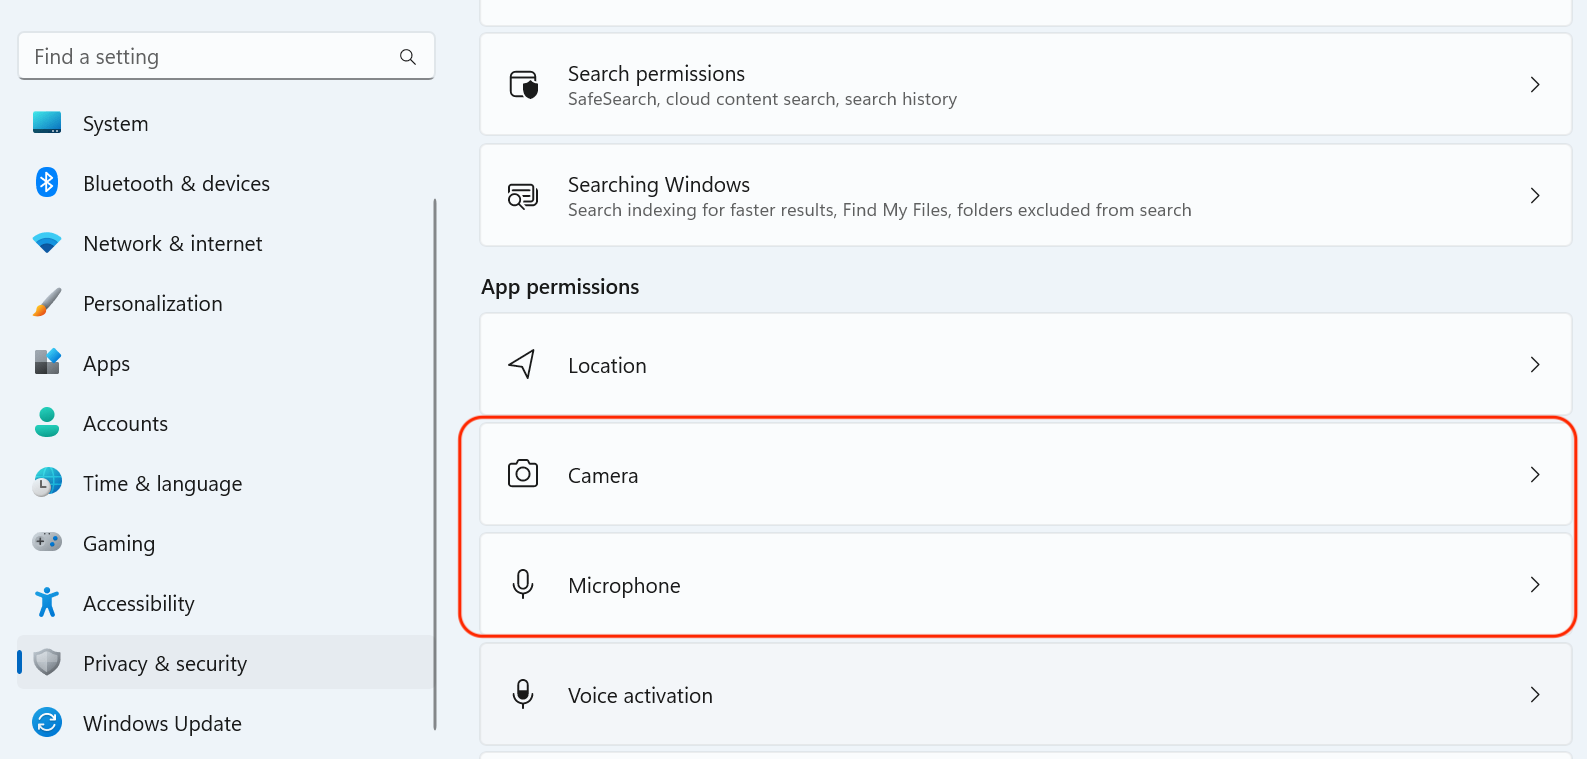Click the Search permissions shield icon
Screen dimensions: 1587x759
click(523, 85)
